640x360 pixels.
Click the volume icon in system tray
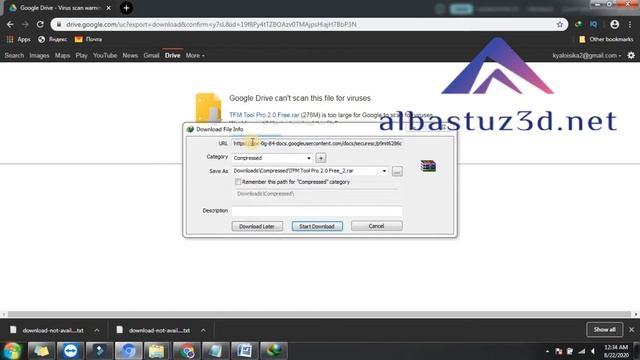point(593,351)
